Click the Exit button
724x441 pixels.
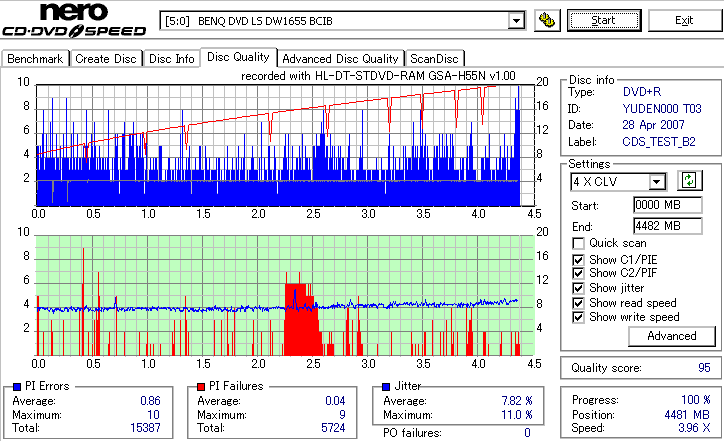click(684, 21)
